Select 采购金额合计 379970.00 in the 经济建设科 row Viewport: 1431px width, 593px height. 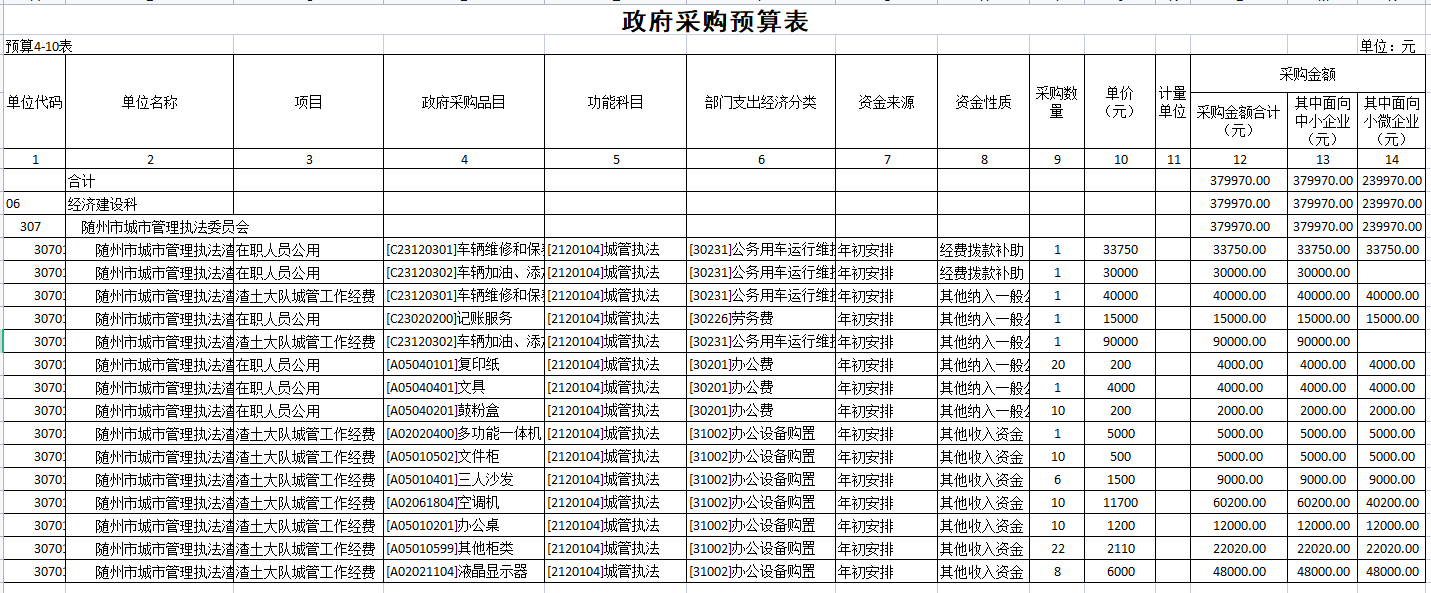click(x=1240, y=204)
